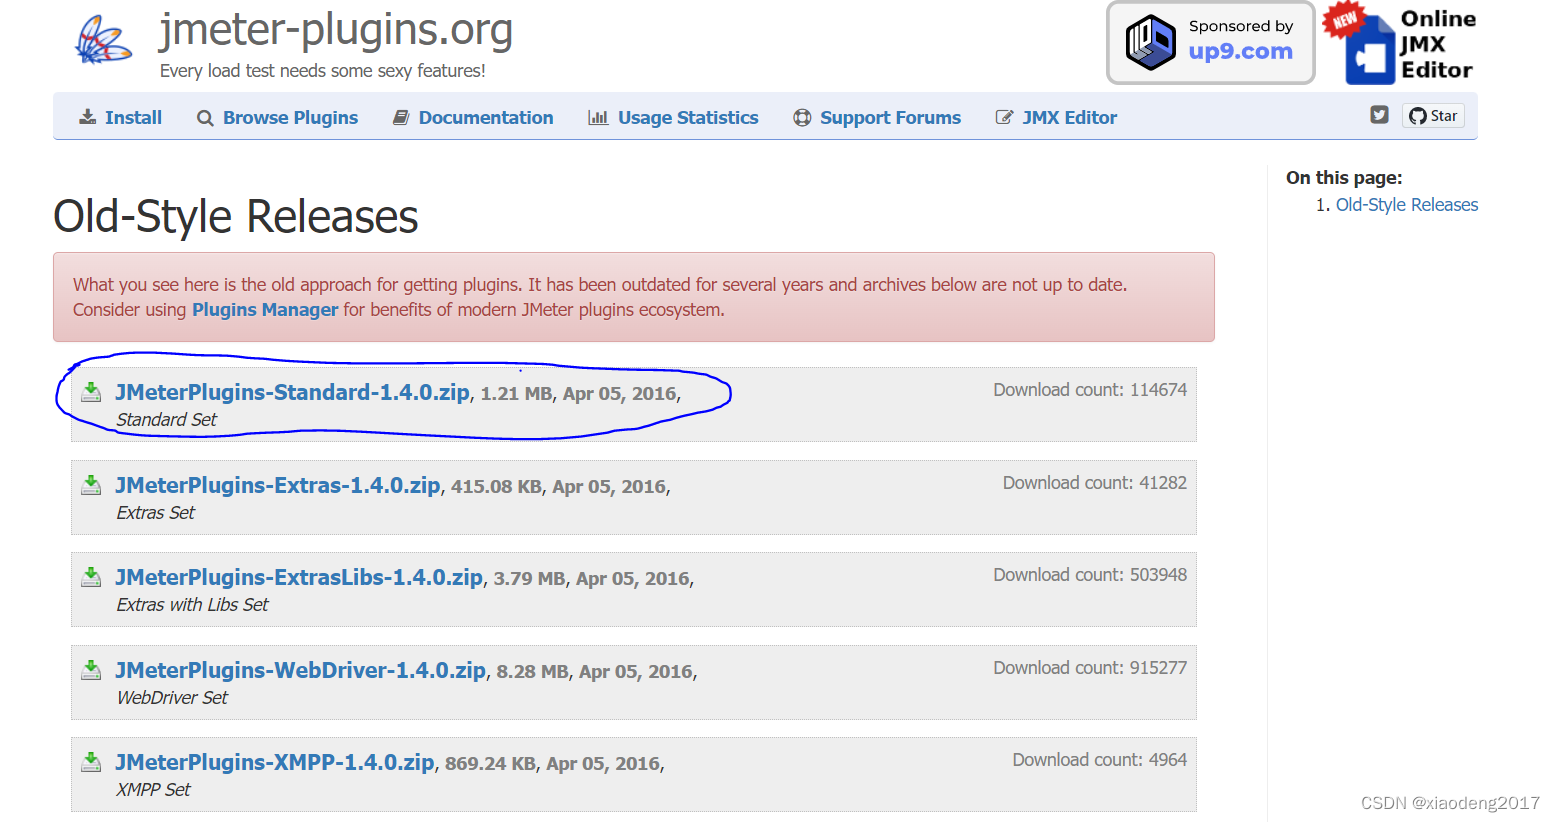This screenshot has width=1555, height=822.
Task: Click the "Download count: 114674" text
Action: point(1090,390)
